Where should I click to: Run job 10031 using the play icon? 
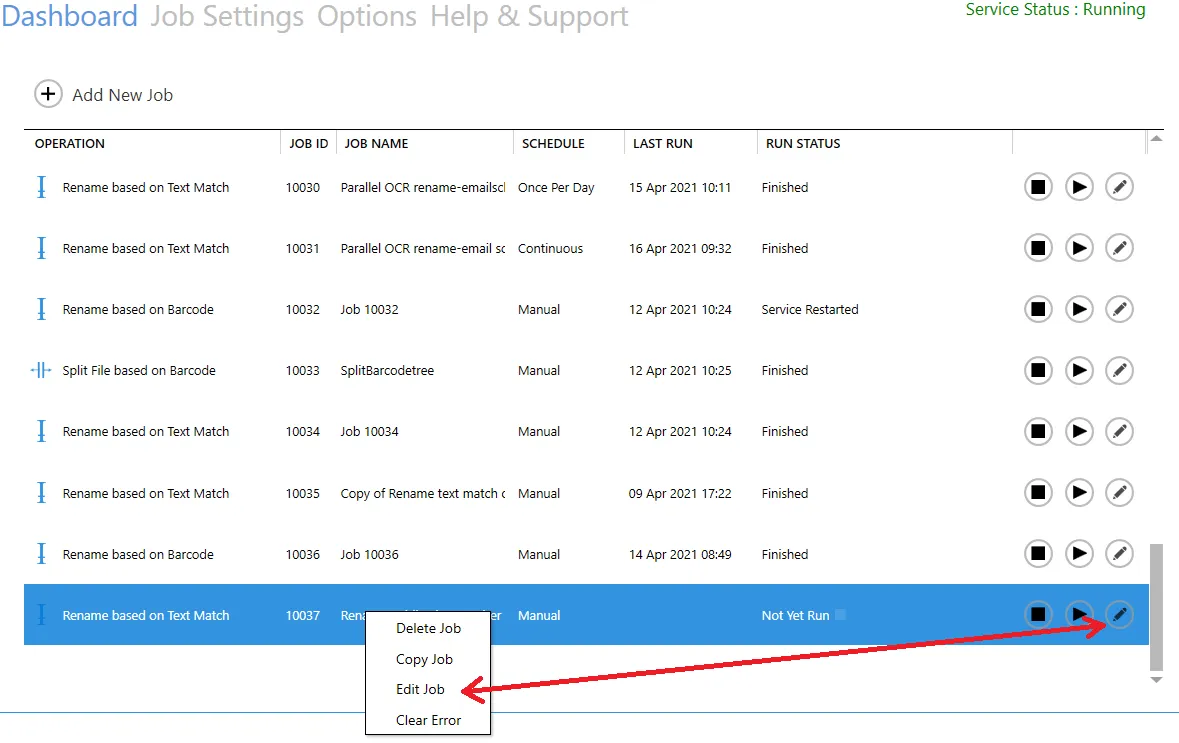[x=1079, y=248]
